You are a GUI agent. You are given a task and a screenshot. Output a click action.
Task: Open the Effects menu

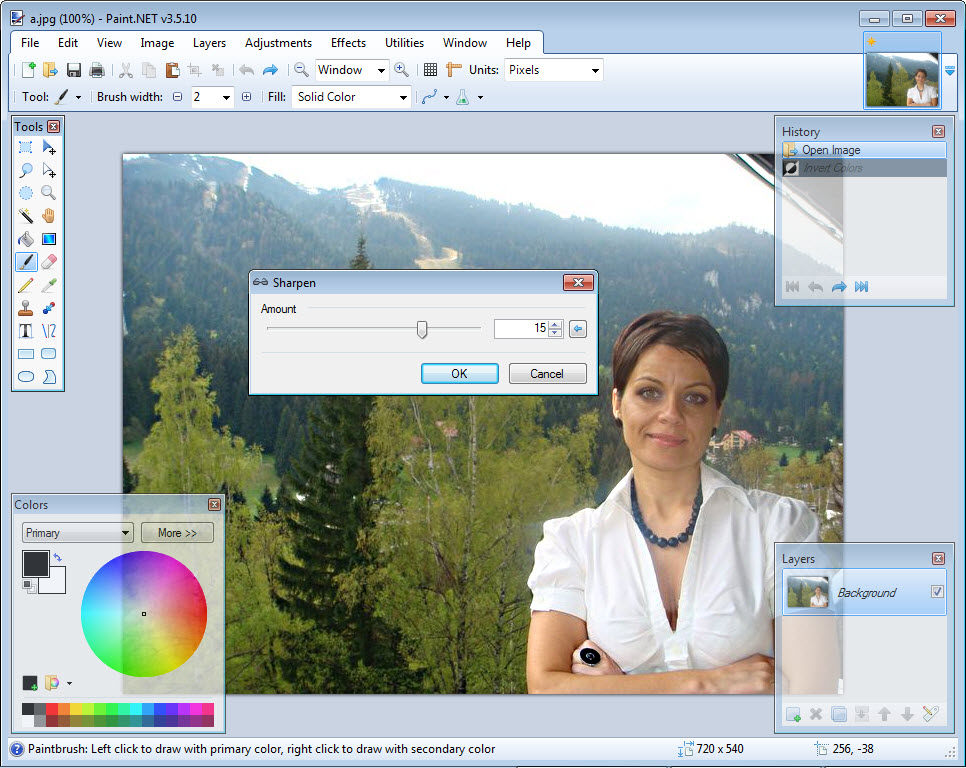(349, 43)
